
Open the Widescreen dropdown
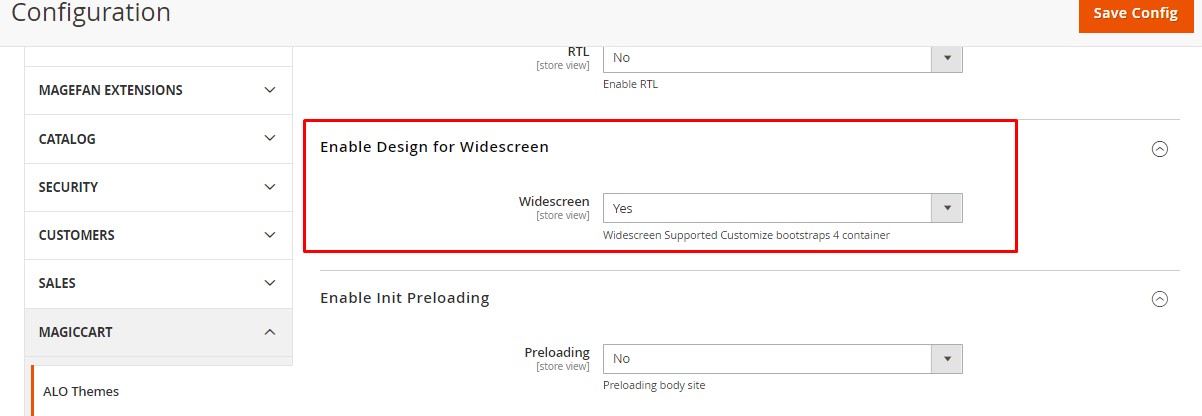pos(768,208)
